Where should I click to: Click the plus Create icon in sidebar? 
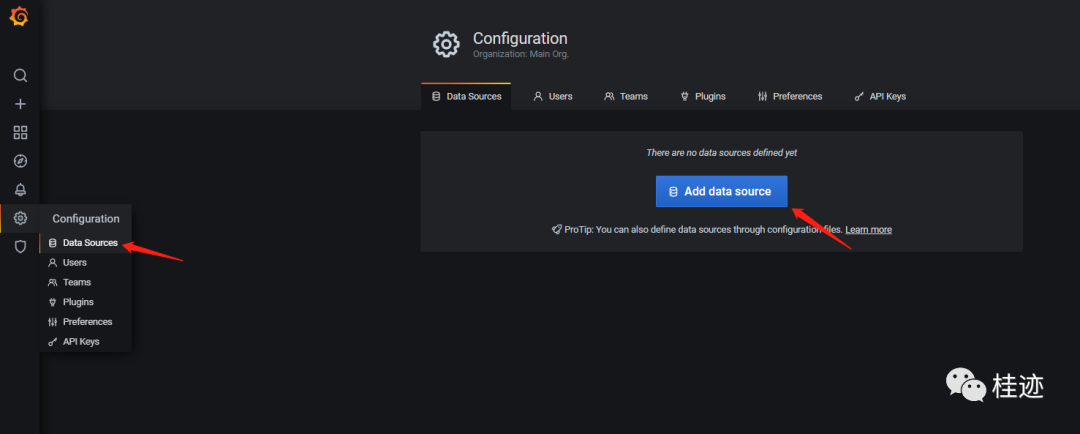tap(20, 104)
